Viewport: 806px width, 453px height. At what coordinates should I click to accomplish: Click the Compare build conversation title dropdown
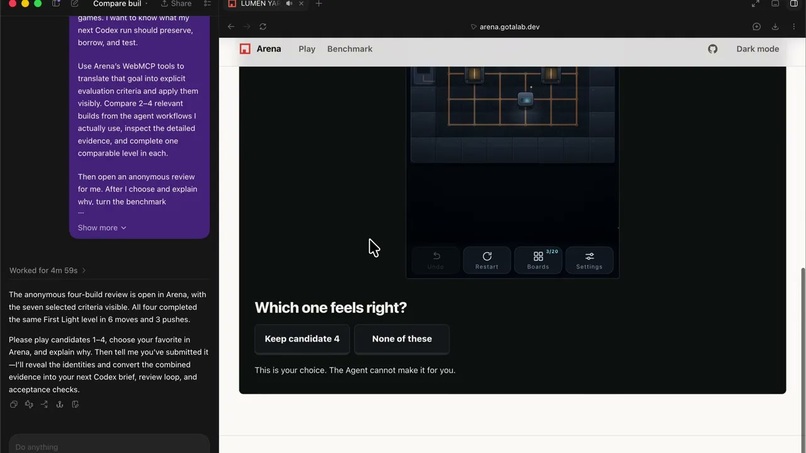[120, 4]
